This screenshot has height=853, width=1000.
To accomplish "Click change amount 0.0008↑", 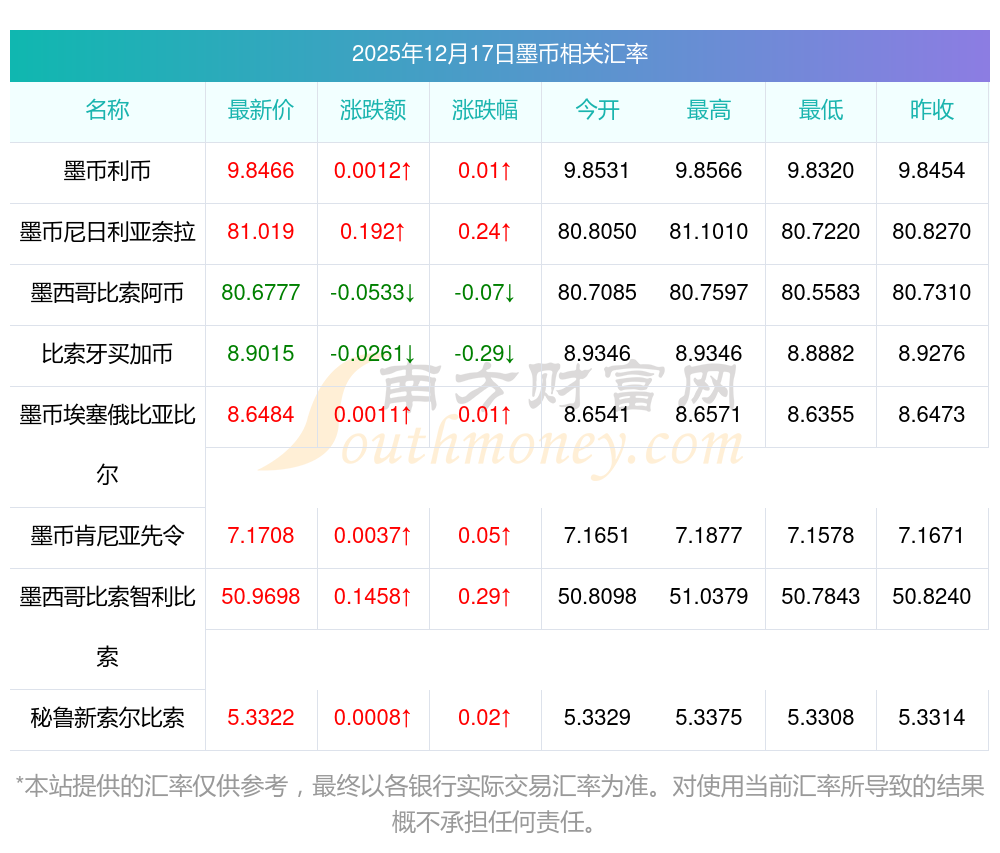I will [372, 718].
